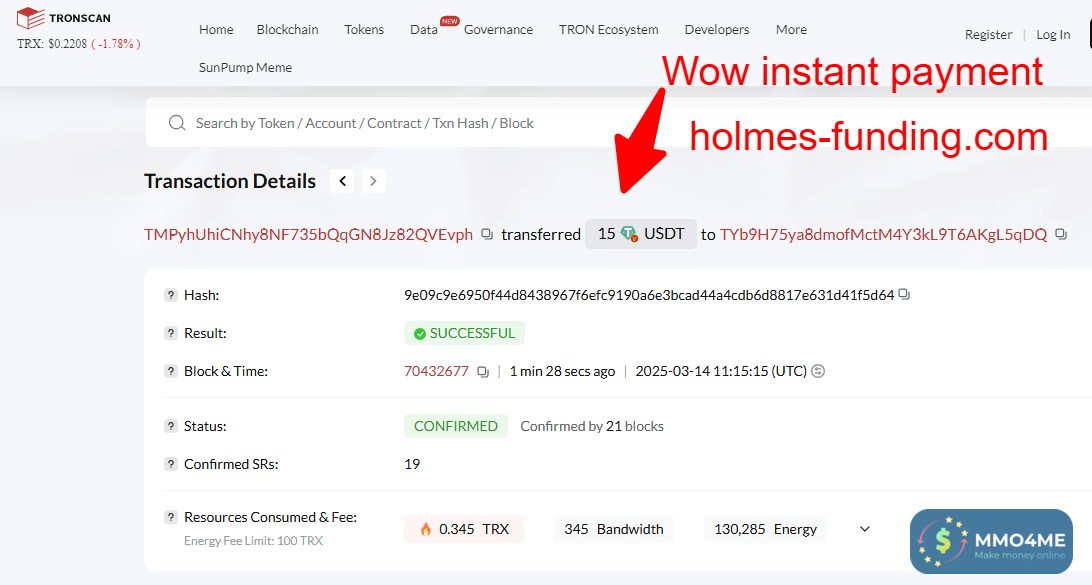
Task: Copy the transaction hash
Action: (904, 295)
